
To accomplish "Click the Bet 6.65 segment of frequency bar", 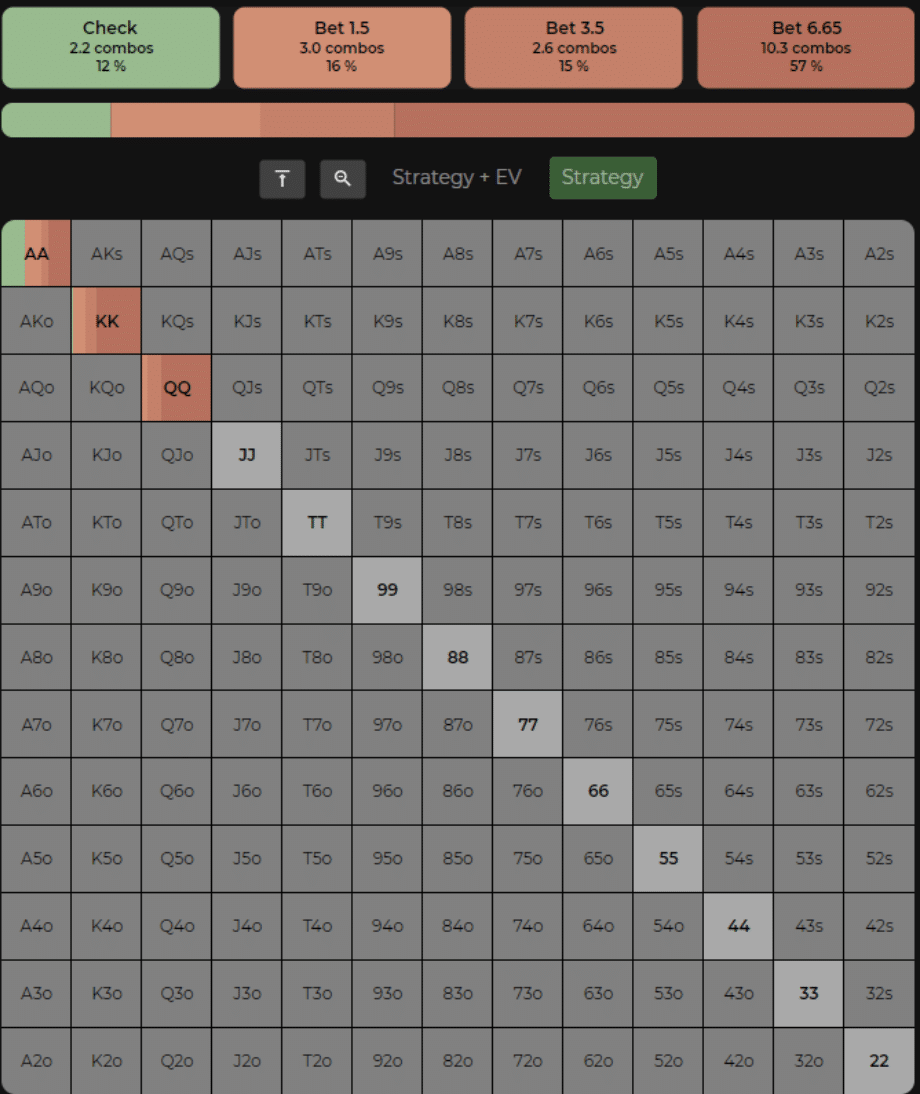I will (x=654, y=120).
